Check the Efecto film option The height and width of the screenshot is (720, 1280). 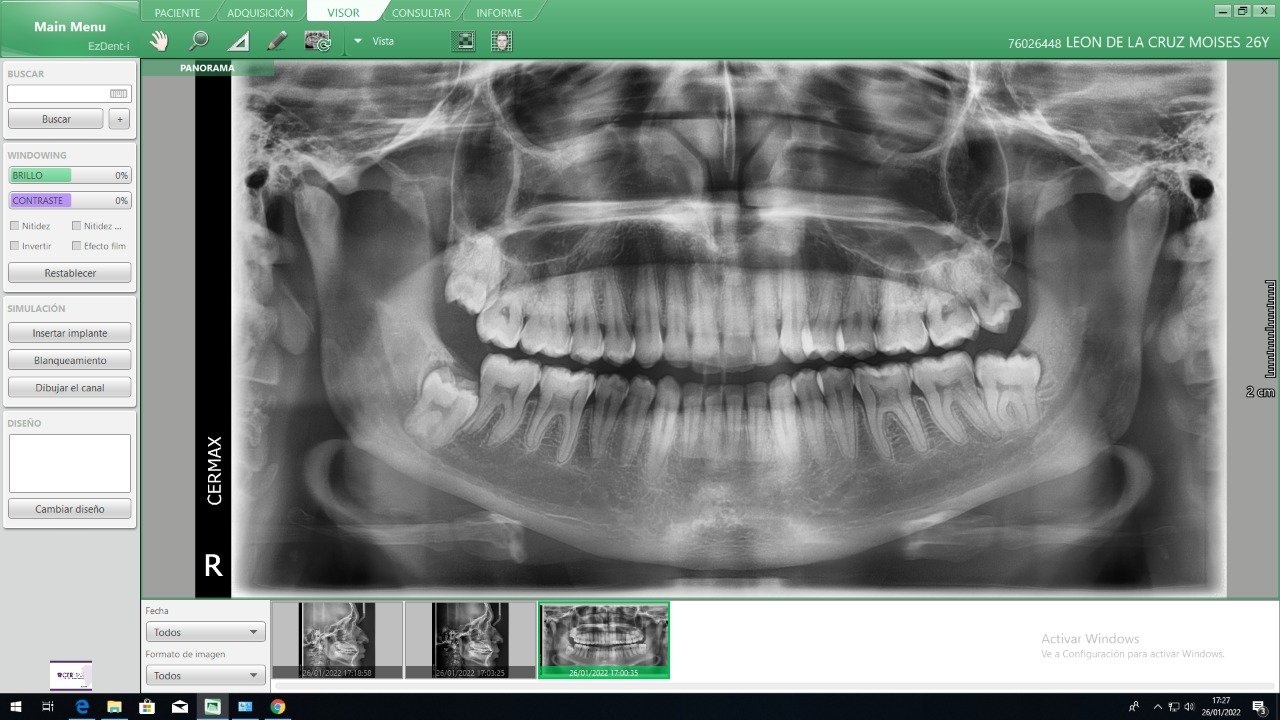76,246
